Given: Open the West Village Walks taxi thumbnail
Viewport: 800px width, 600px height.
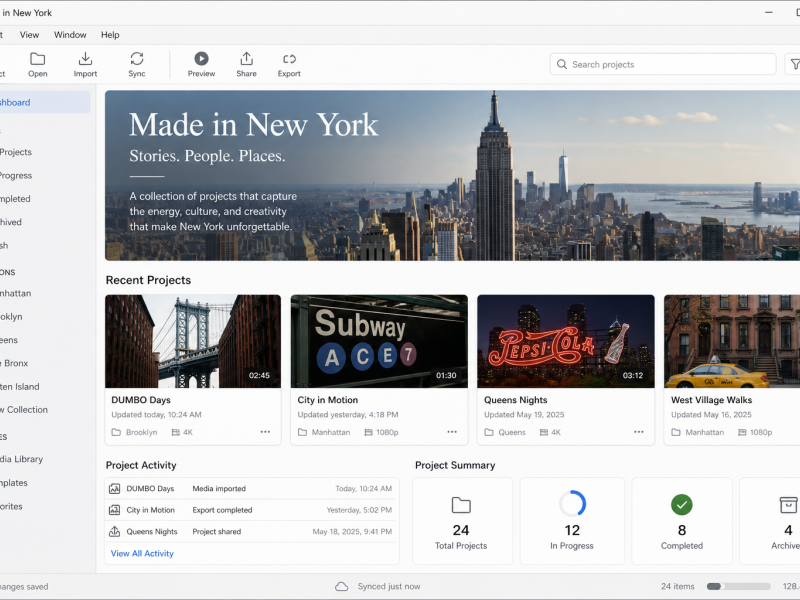Looking at the screenshot, I should pyautogui.click(x=732, y=341).
